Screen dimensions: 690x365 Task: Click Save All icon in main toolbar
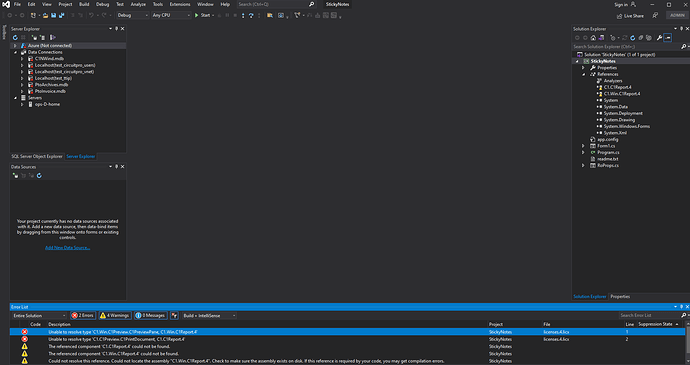pyautogui.click(x=61, y=15)
